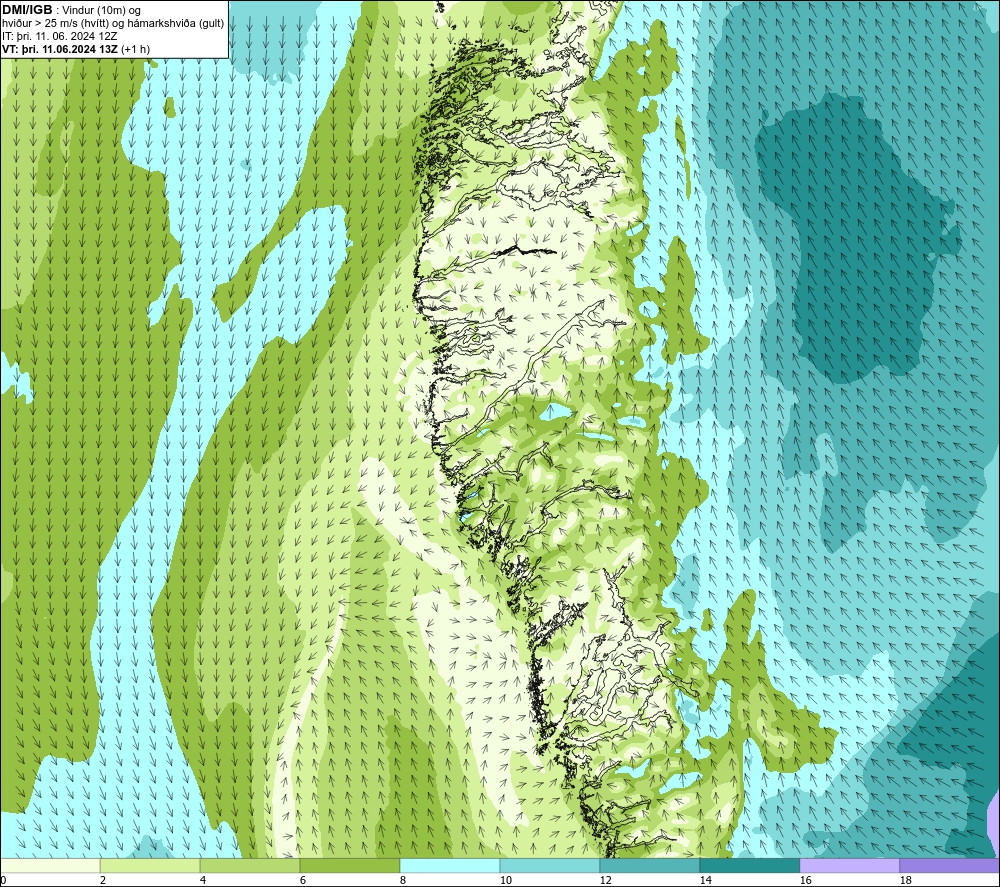Click the purple 18+ legend swatch
The width and height of the screenshot is (1000, 887).
949,865
